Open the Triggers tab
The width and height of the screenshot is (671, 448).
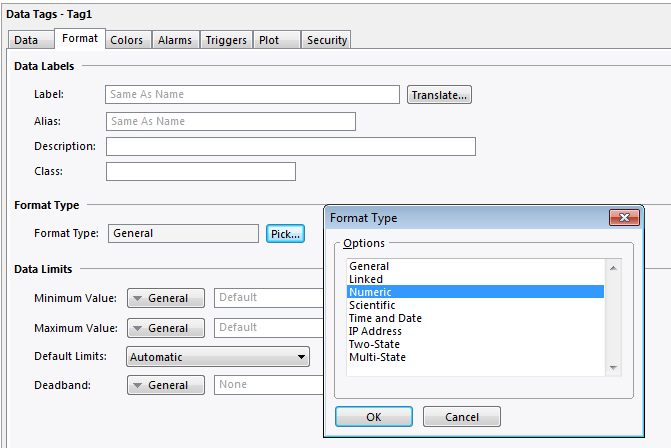tap(226, 40)
